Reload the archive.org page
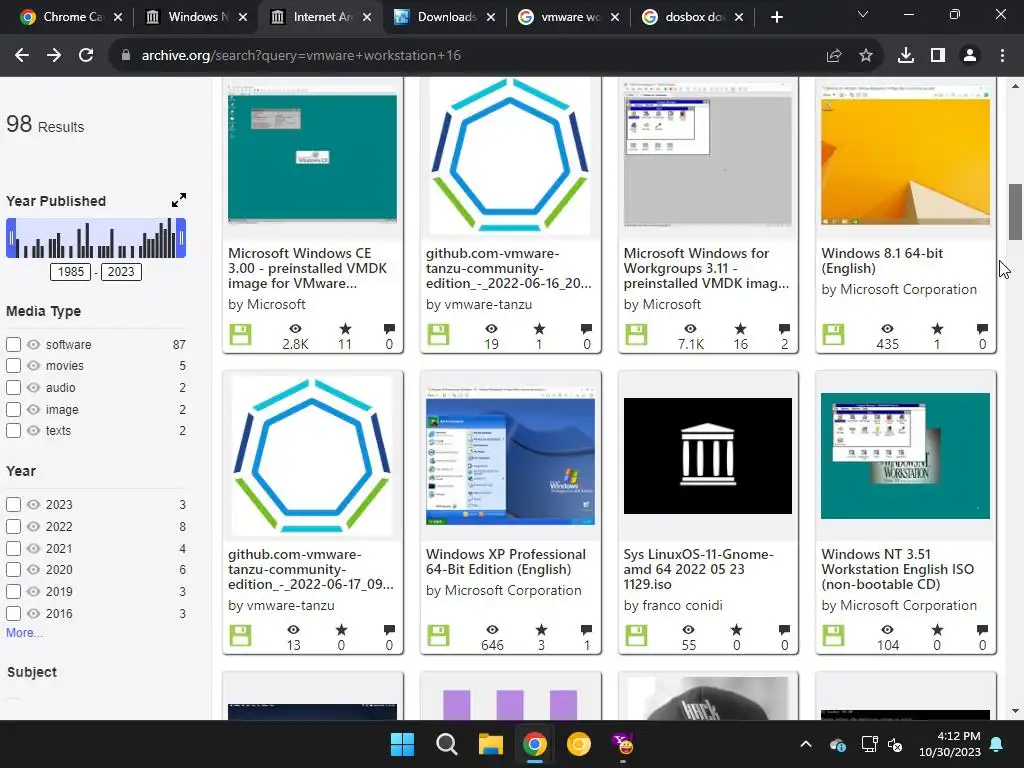This screenshot has width=1024, height=768. tap(86, 56)
